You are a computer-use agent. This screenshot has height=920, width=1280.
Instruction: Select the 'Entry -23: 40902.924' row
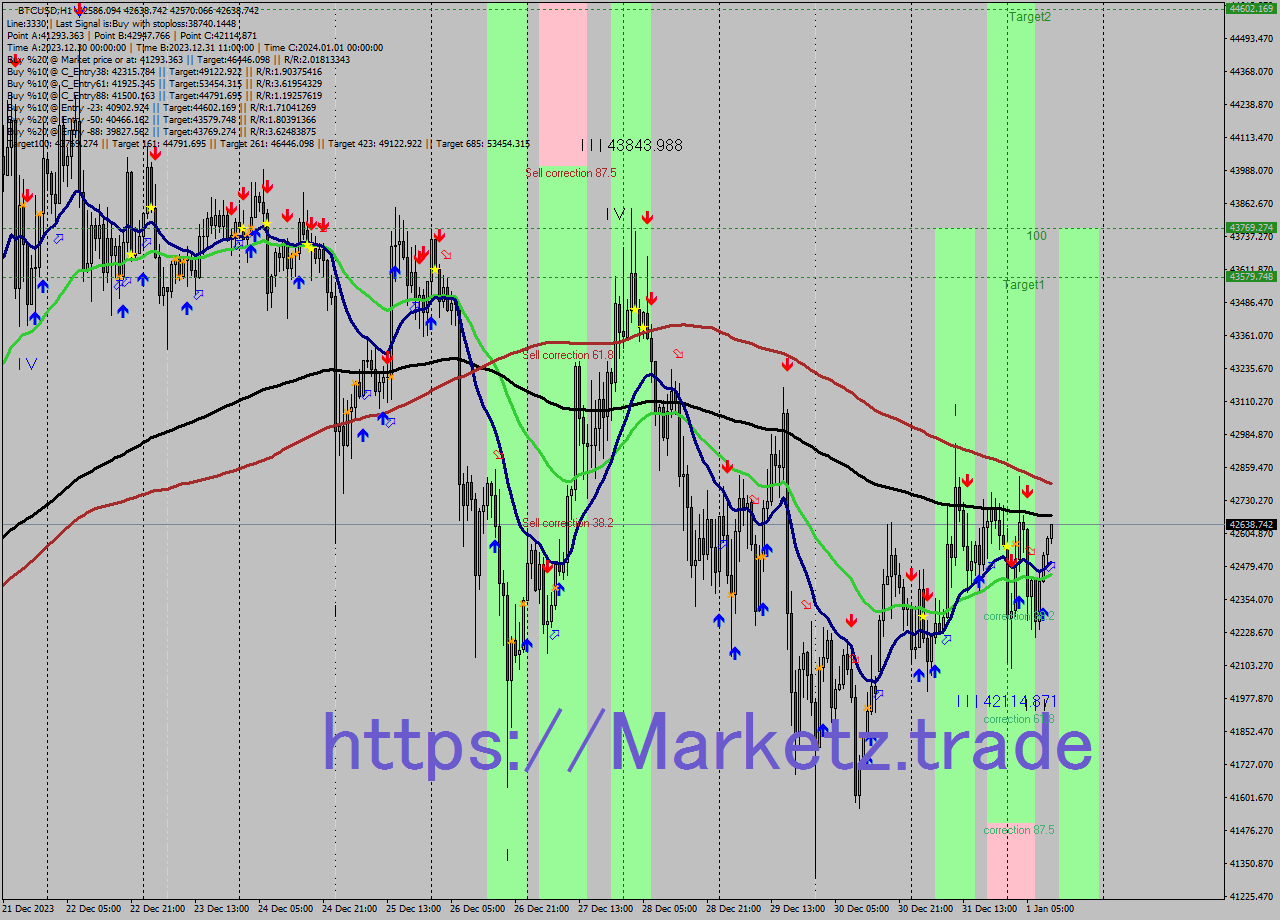161,107
